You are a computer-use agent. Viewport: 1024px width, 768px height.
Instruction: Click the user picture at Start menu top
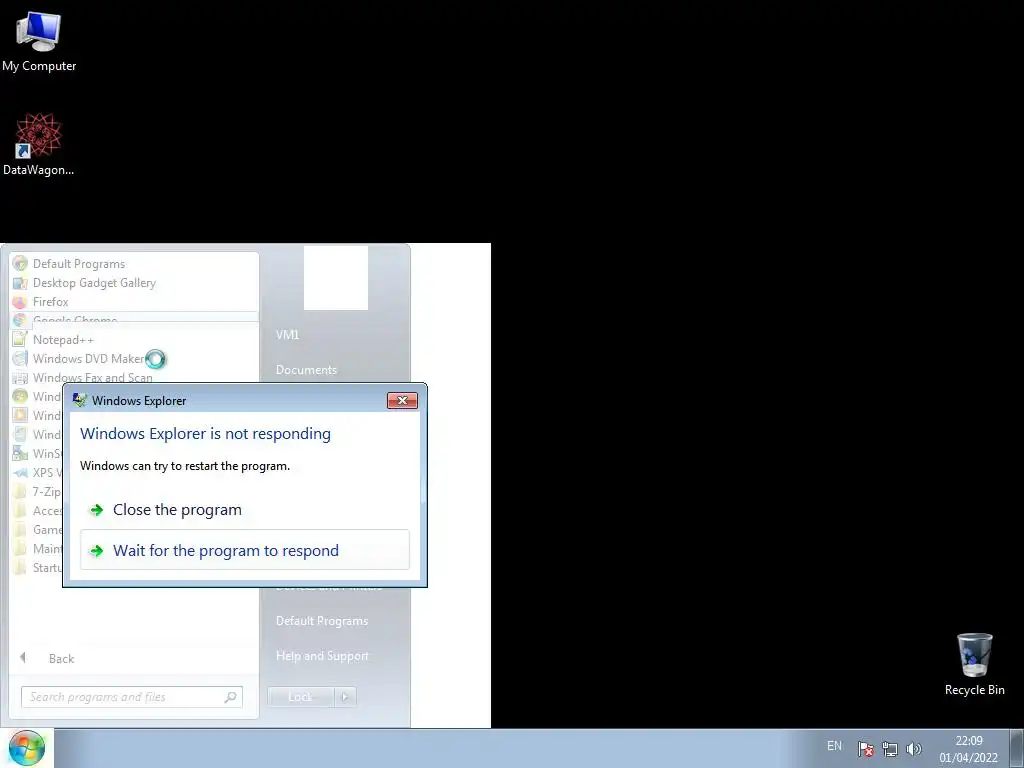336,278
